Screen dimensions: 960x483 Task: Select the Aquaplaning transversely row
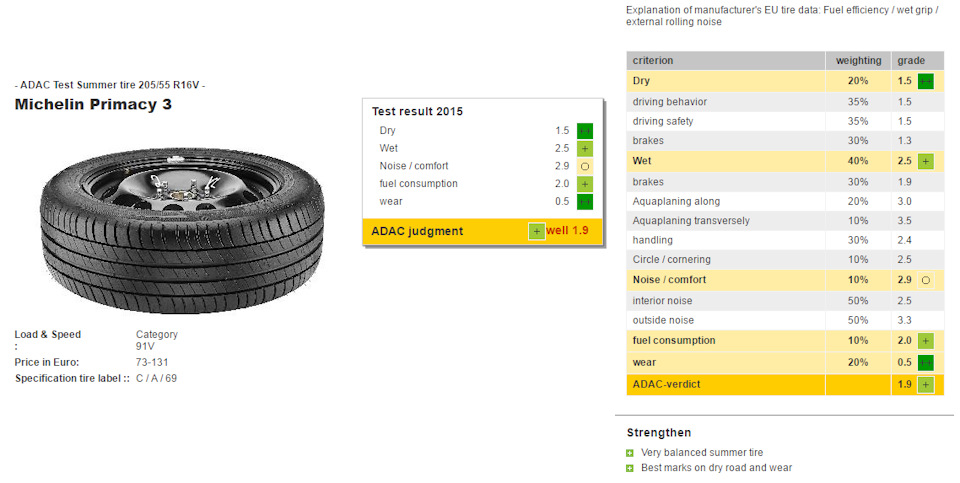pyautogui.click(x=785, y=221)
